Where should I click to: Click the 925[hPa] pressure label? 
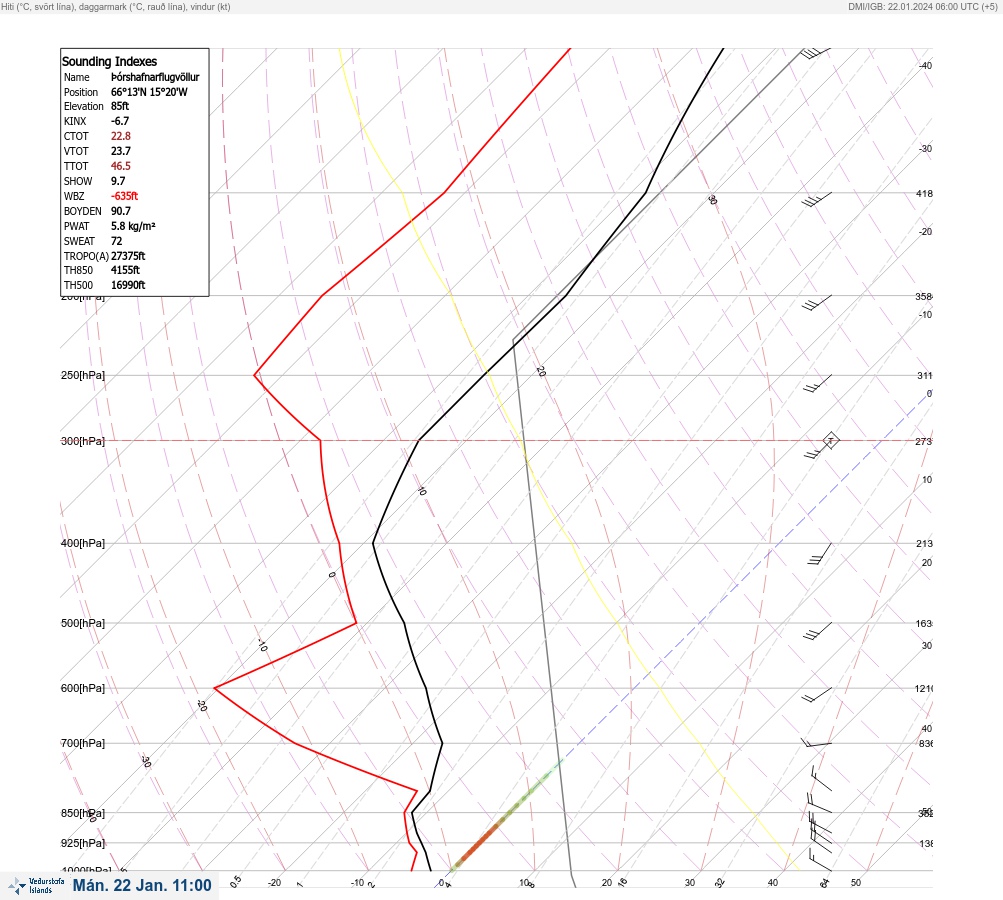(x=83, y=843)
